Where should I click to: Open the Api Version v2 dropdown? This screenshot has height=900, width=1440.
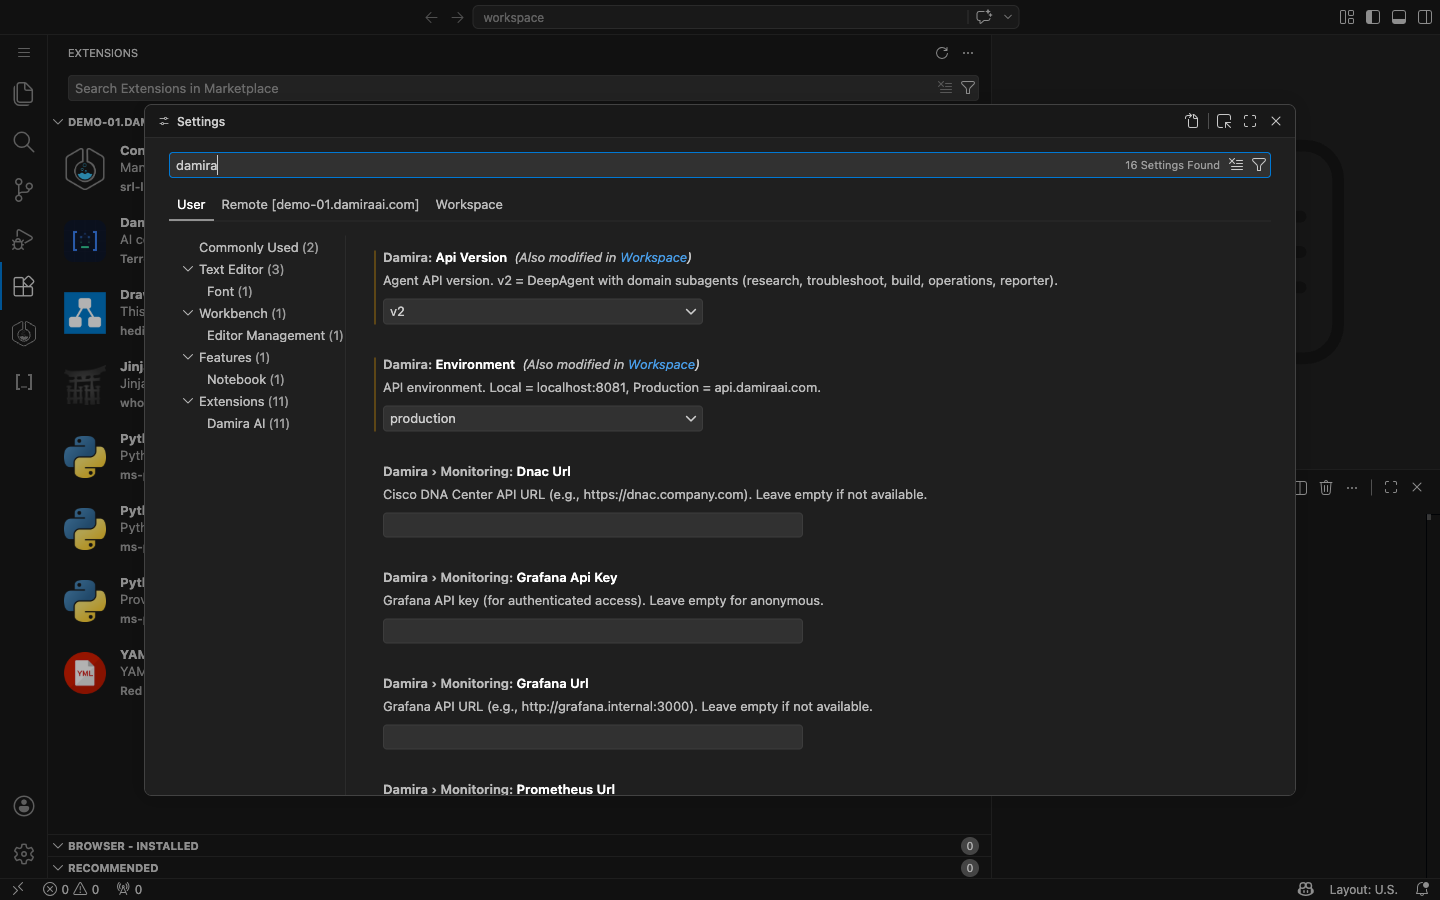543,312
